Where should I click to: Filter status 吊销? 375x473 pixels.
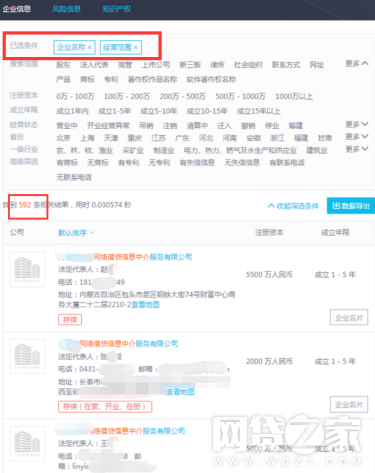[x=146, y=126]
